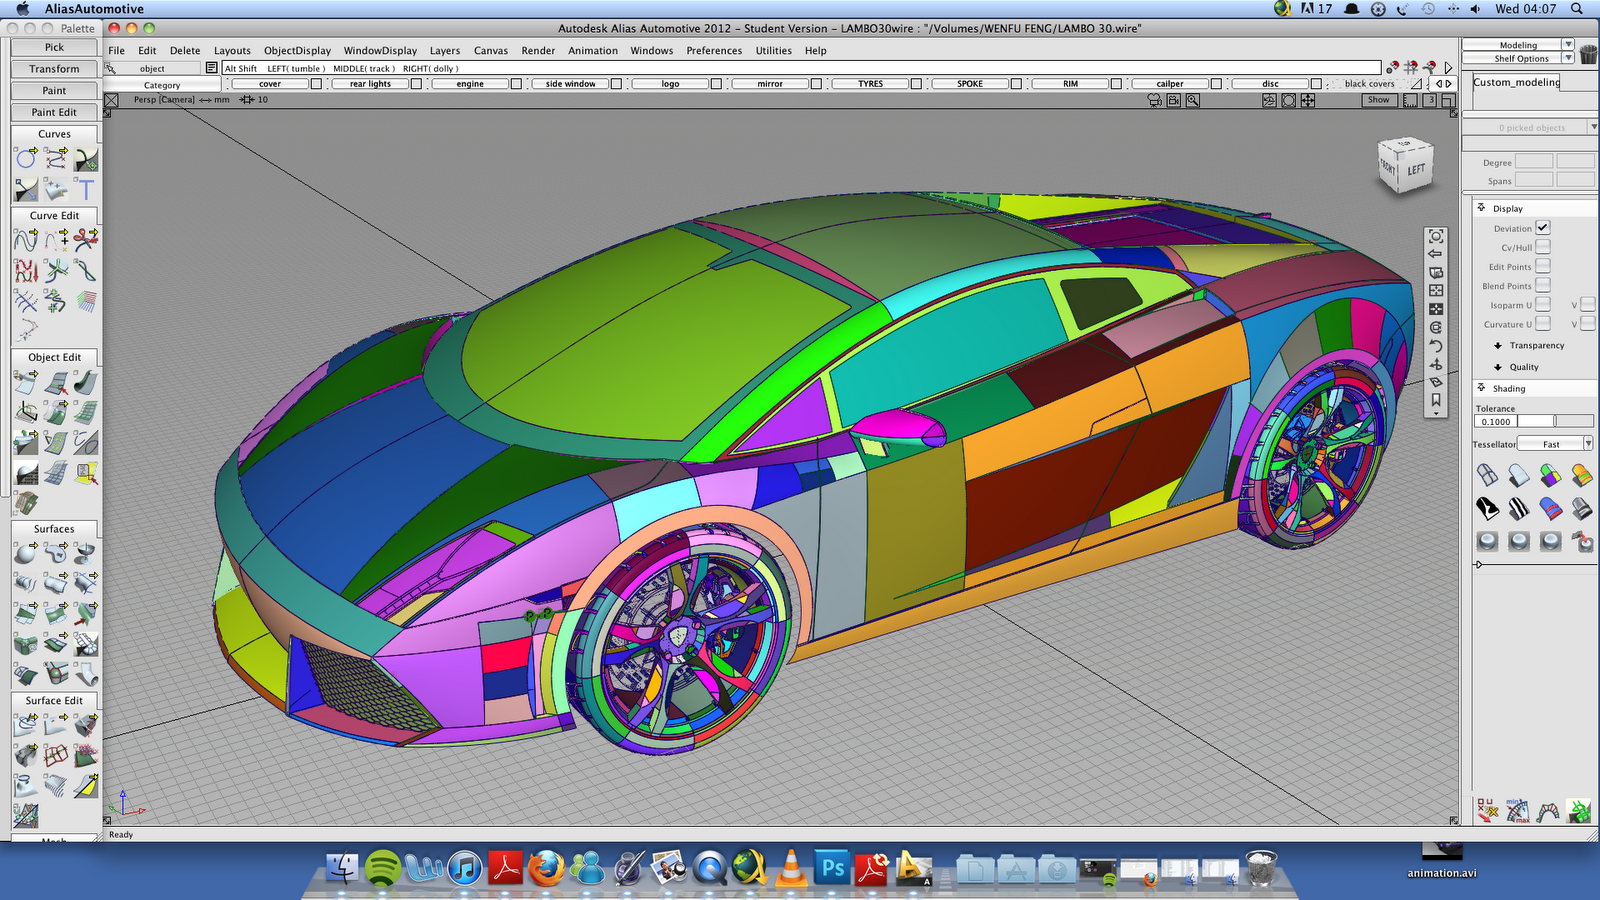Click the first shading mode icon

pos(1488,474)
